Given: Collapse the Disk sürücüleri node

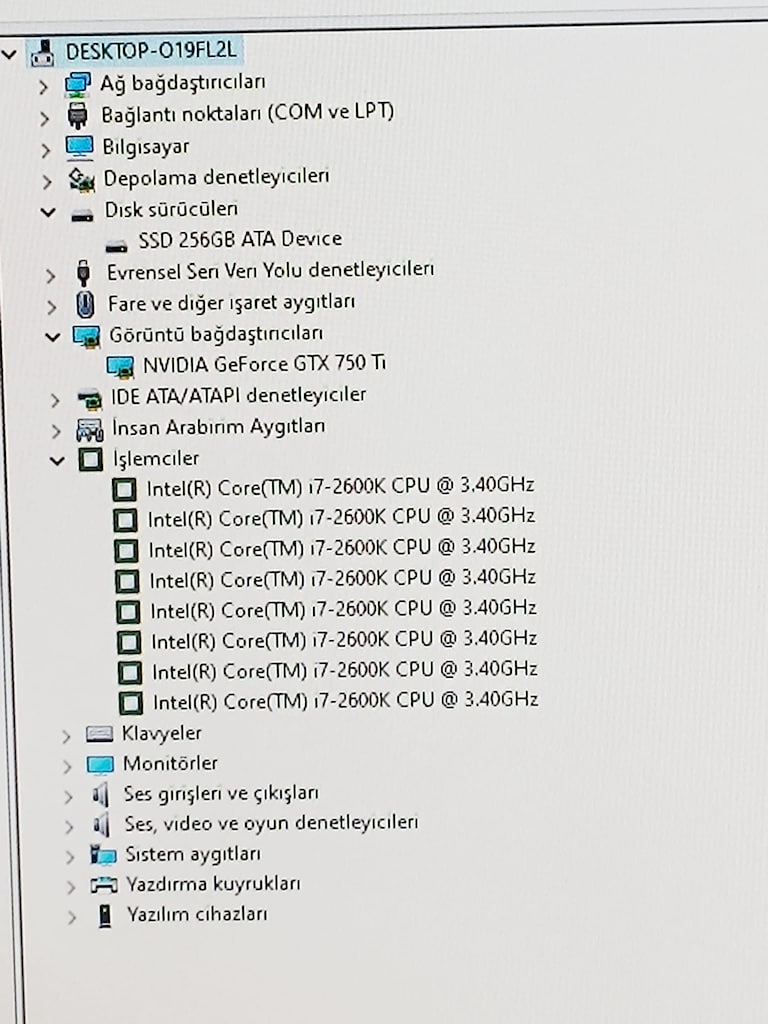Looking at the screenshot, I should [48, 212].
